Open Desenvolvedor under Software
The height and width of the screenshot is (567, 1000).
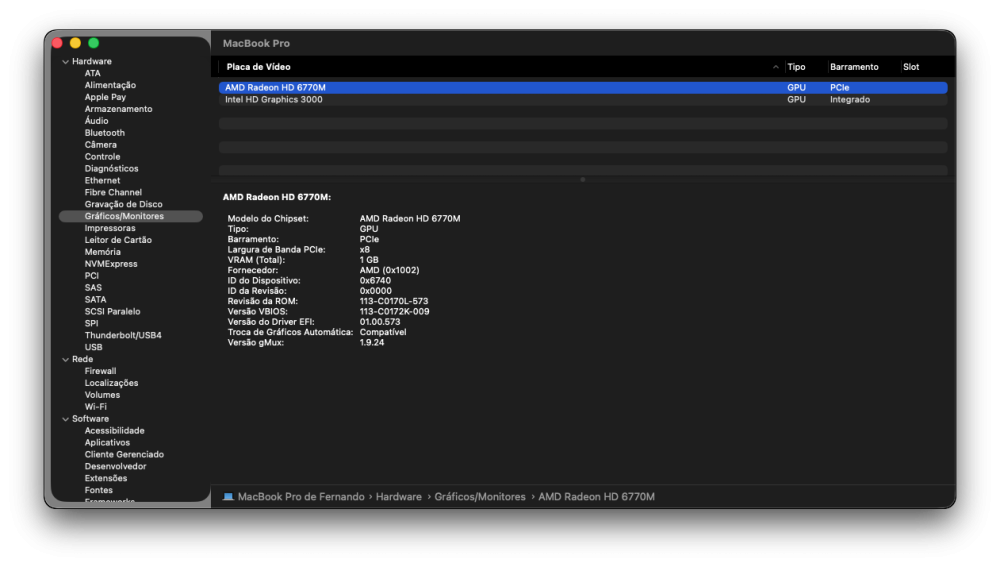pyautogui.click(x=115, y=467)
